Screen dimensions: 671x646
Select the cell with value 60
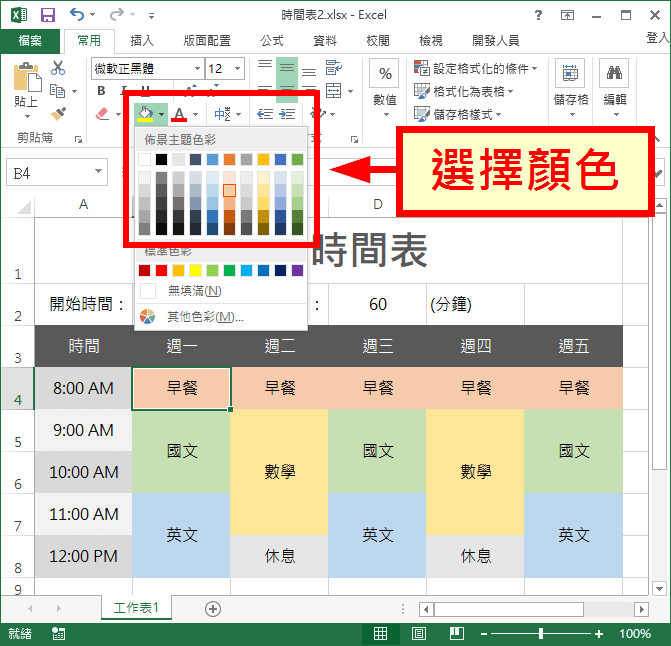point(377,305)
